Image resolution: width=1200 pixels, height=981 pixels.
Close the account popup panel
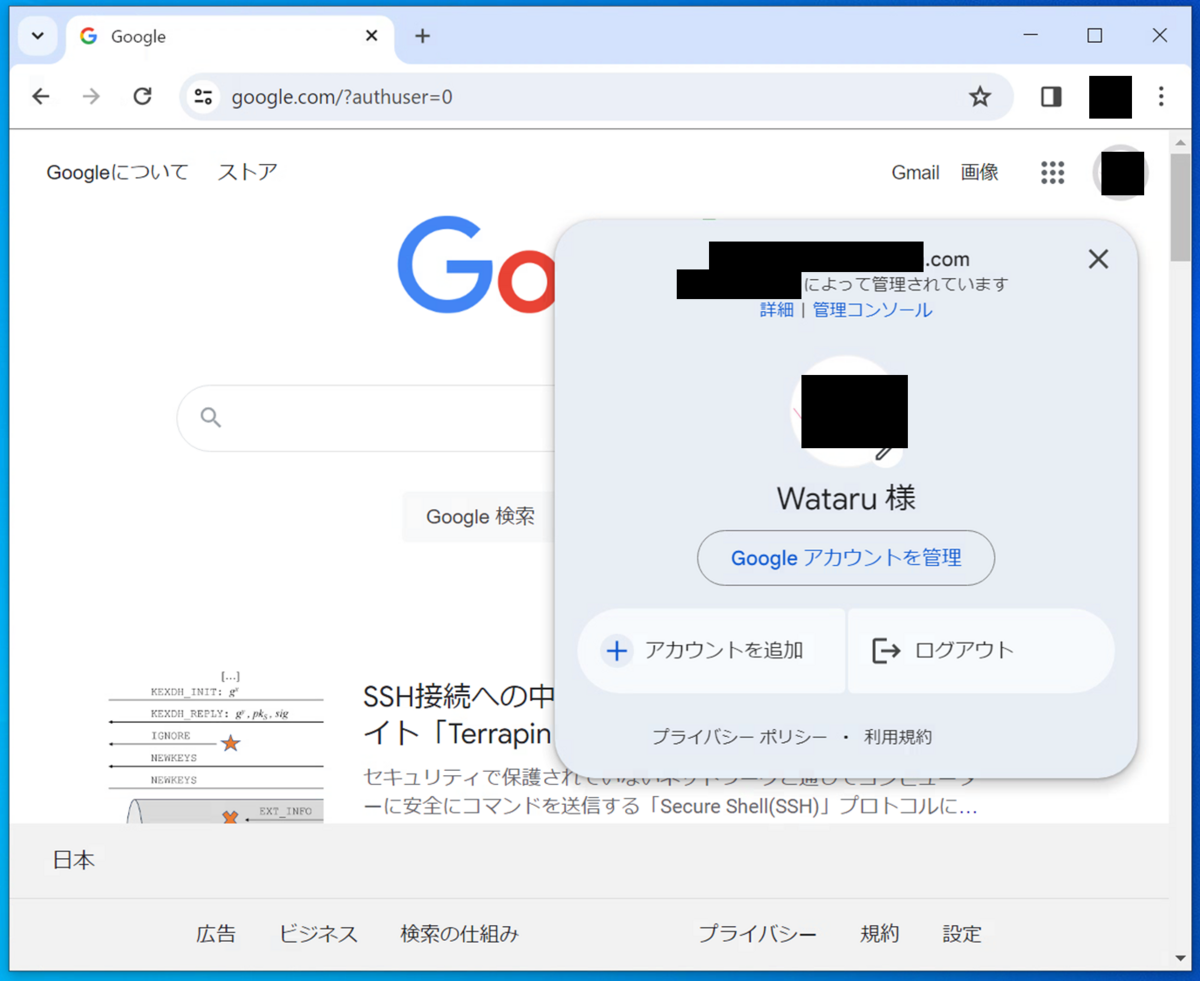pyautogui.click(x=1098, y=259)
